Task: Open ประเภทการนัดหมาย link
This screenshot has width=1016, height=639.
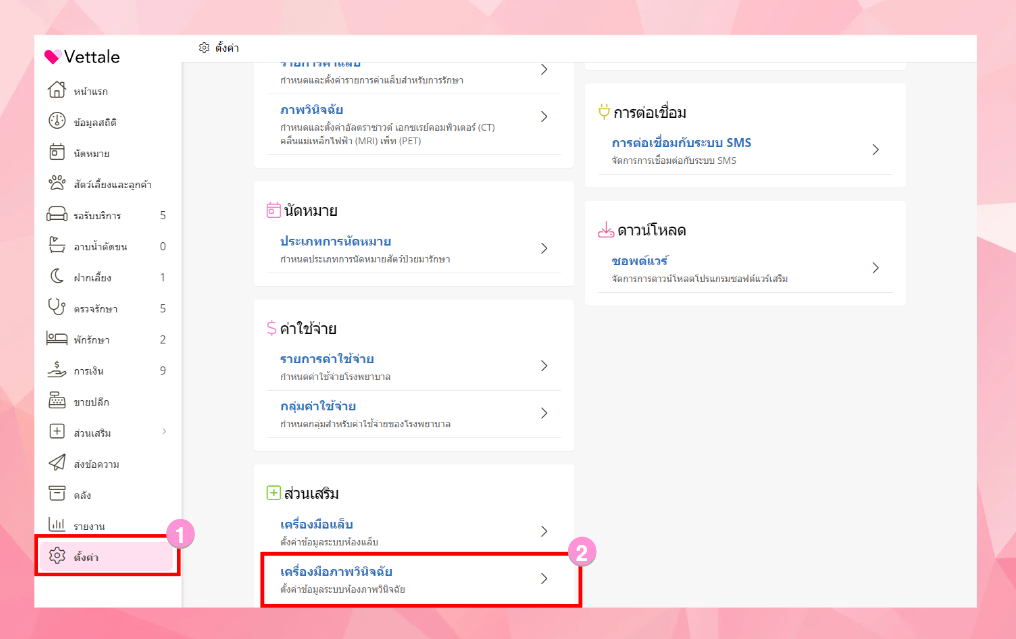Action: 335,241
